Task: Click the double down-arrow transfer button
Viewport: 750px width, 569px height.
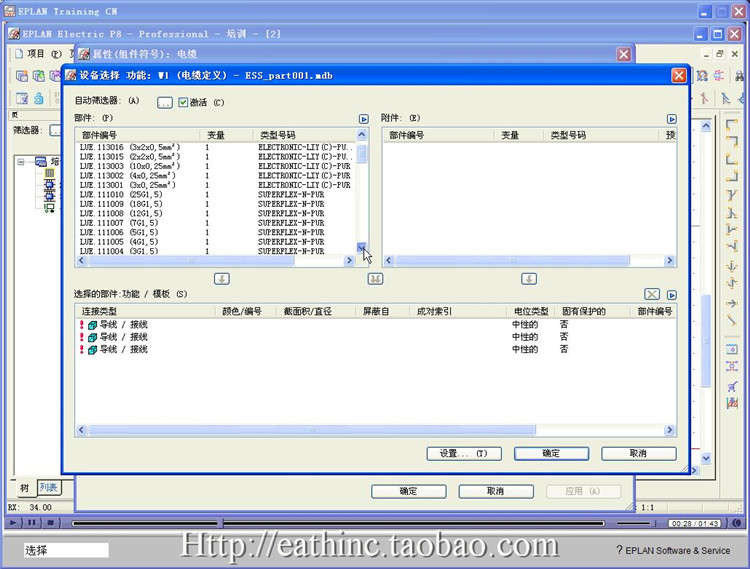Action: tap(375, 279)
